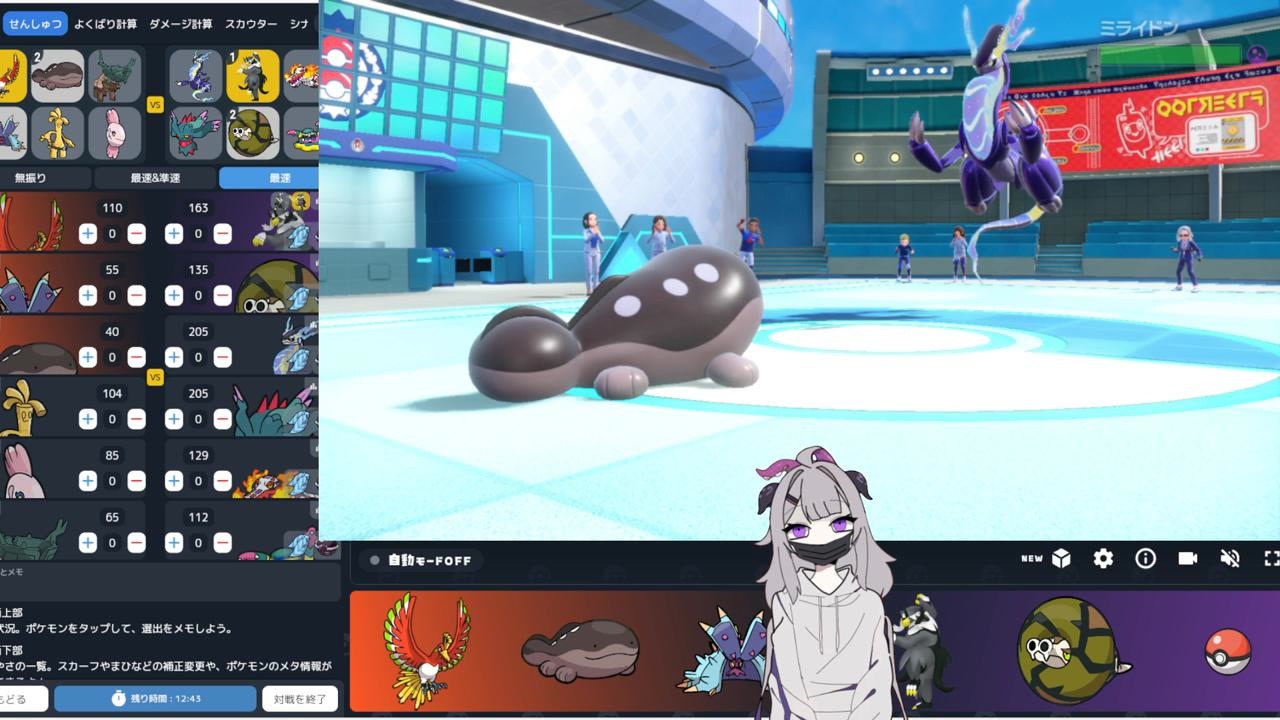This screenshot has width=1280, height=720.
Task: Click the plus button under speed 55
Action: point(88,296)
